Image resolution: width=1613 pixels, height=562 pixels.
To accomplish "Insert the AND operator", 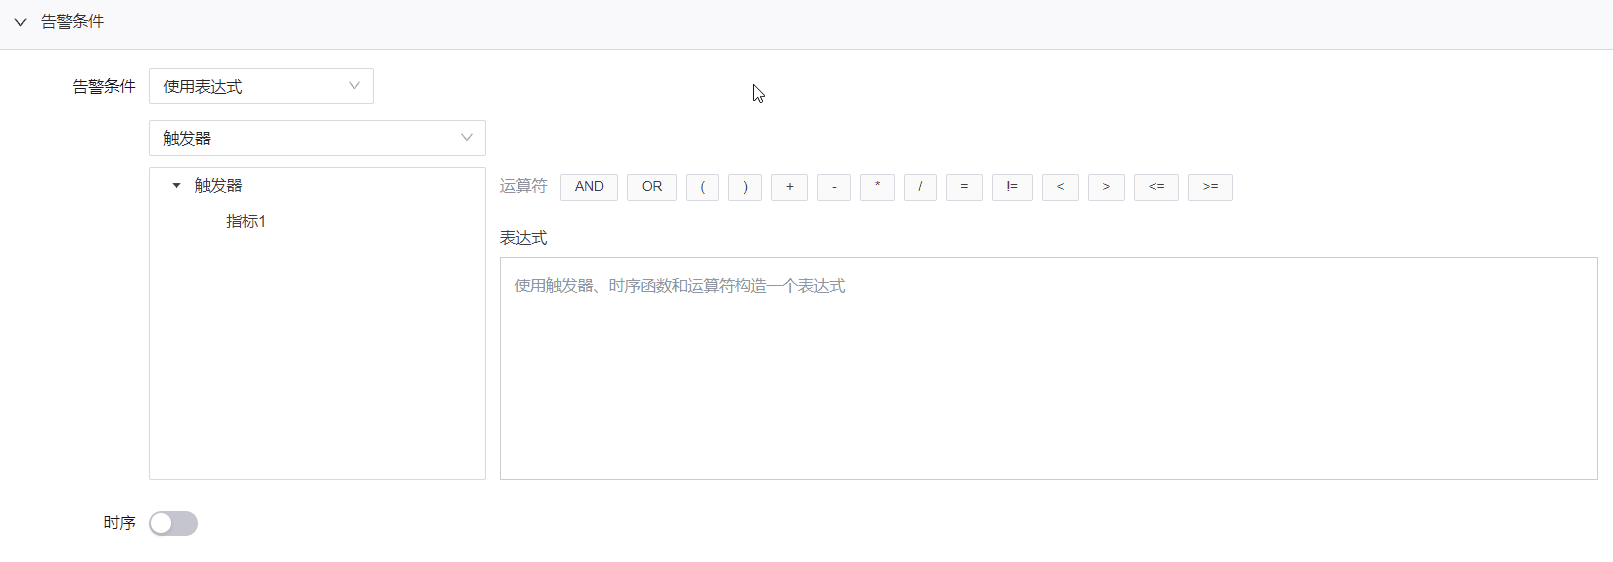I will click(589, 187).
